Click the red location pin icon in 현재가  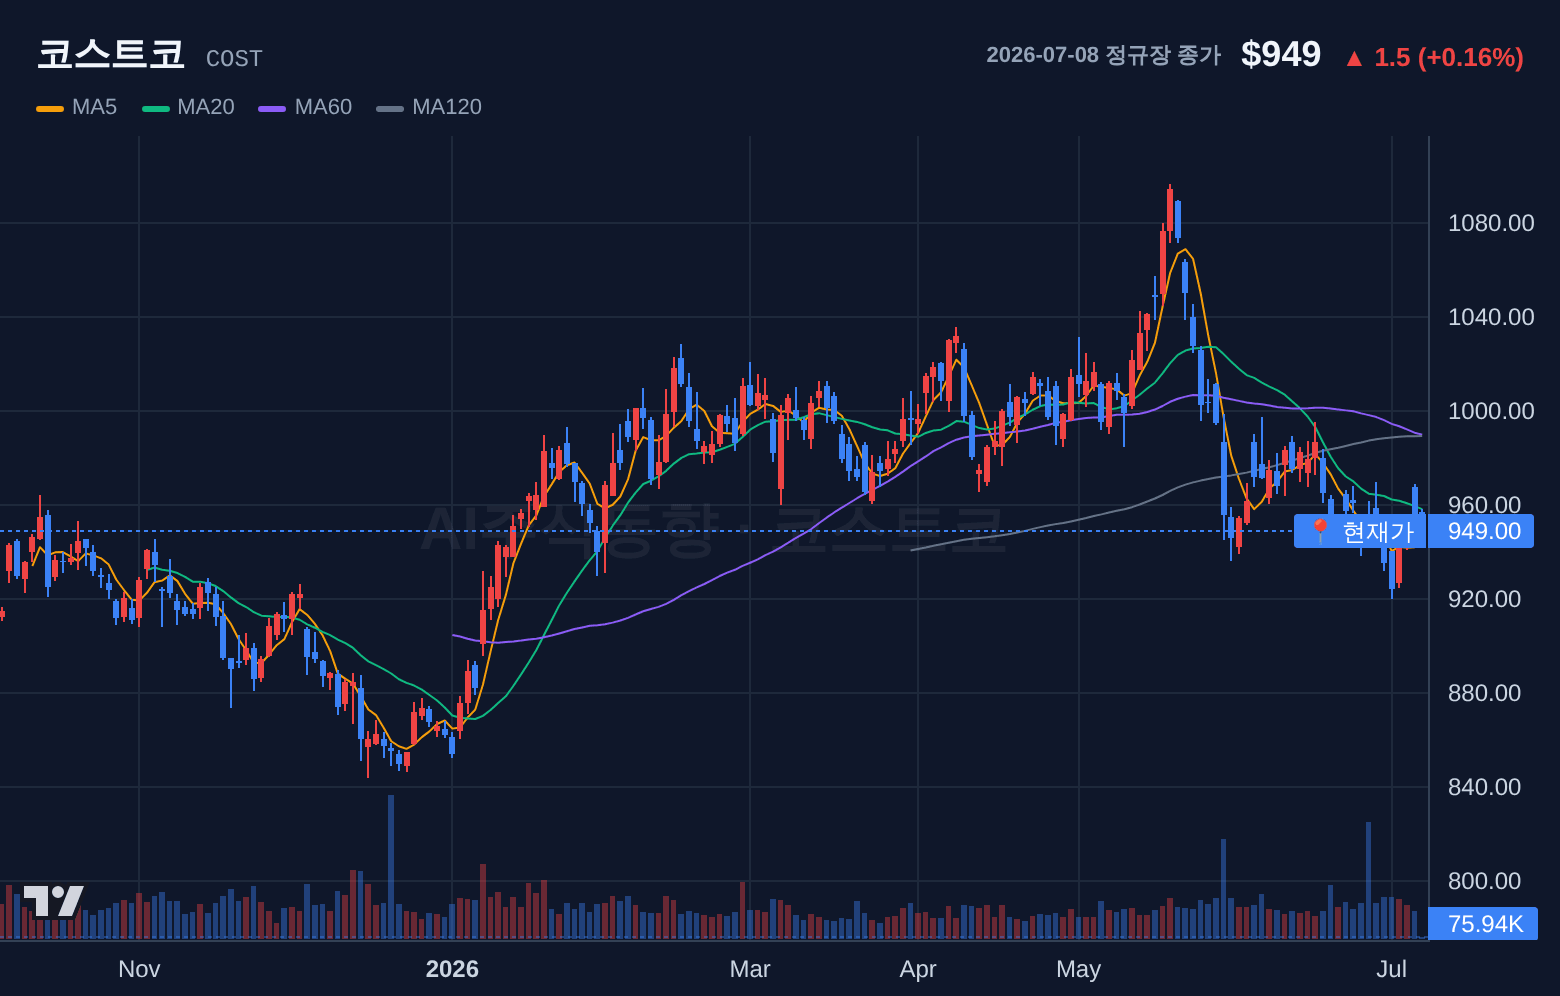coord(1319,530)
